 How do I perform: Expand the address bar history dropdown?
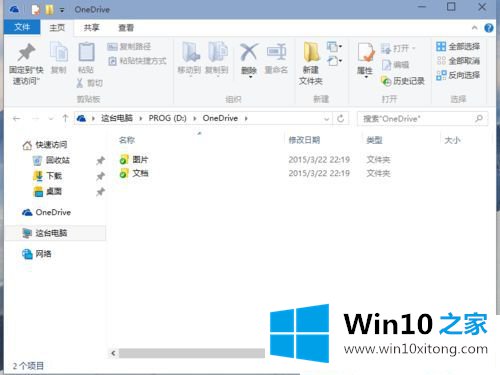(327, 119)
